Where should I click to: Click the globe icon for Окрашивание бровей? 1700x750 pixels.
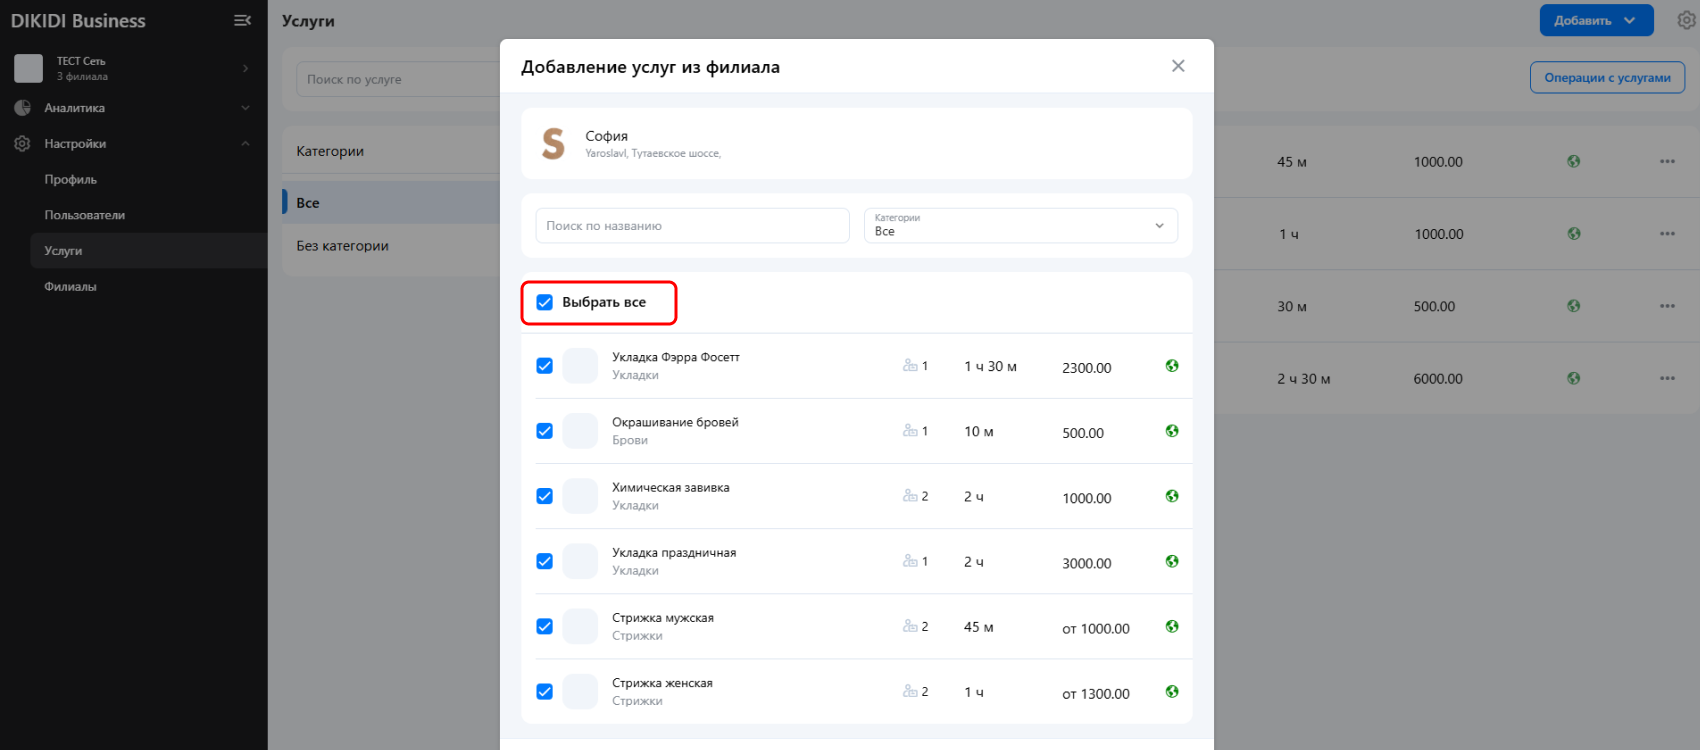(1172, 431)
